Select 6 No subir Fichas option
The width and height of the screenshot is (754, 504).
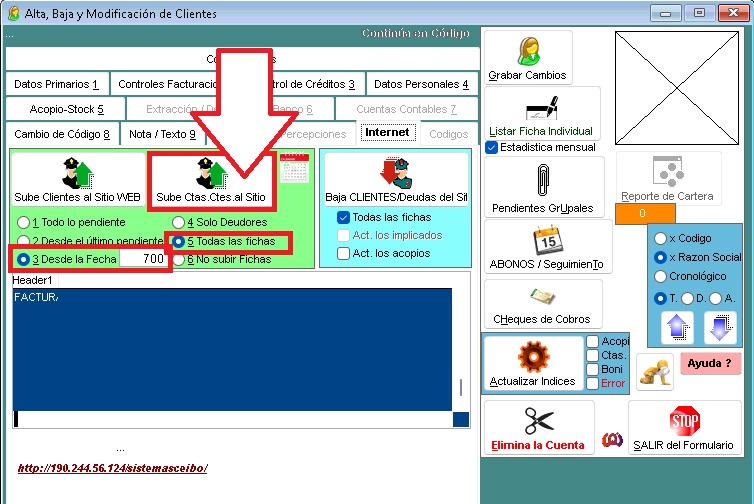178,260
